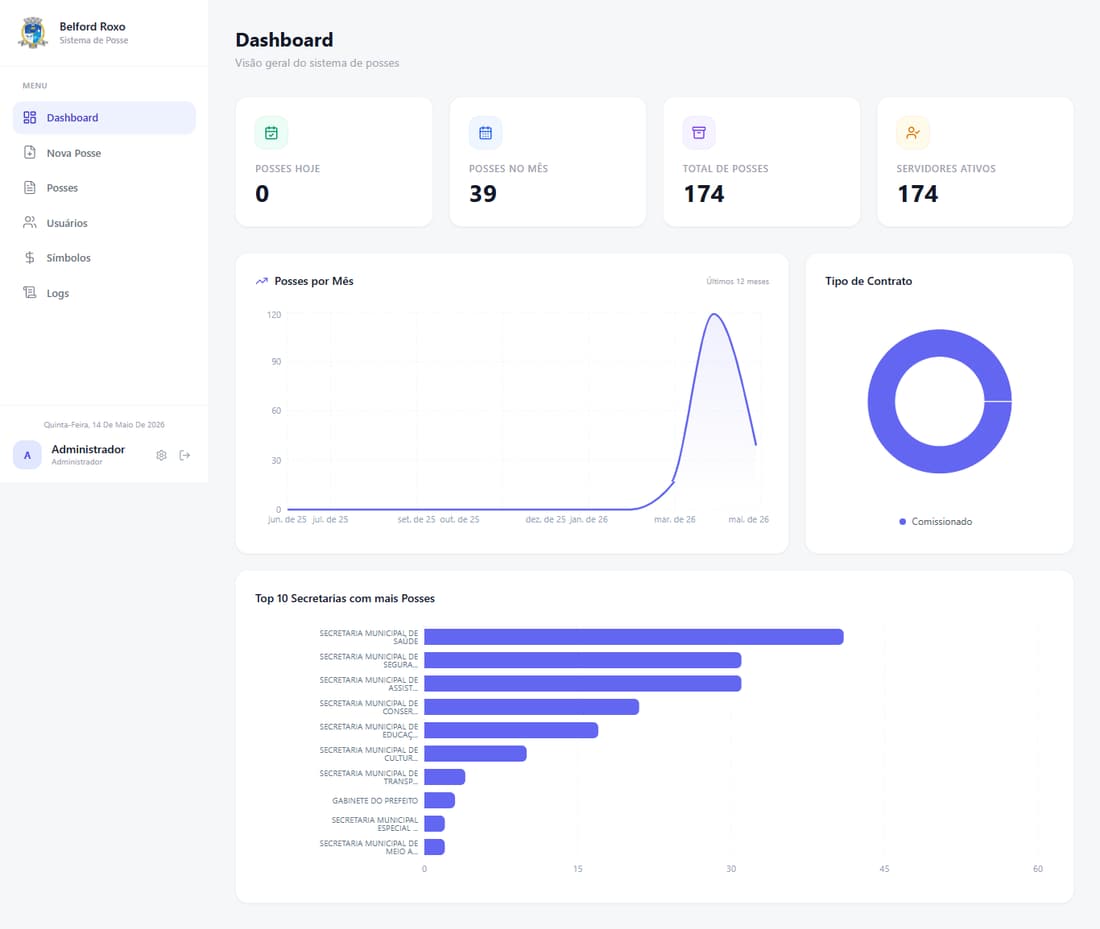The image size is (1100, 929).
Task: Open the Usuários menu item
Action: 104,223
